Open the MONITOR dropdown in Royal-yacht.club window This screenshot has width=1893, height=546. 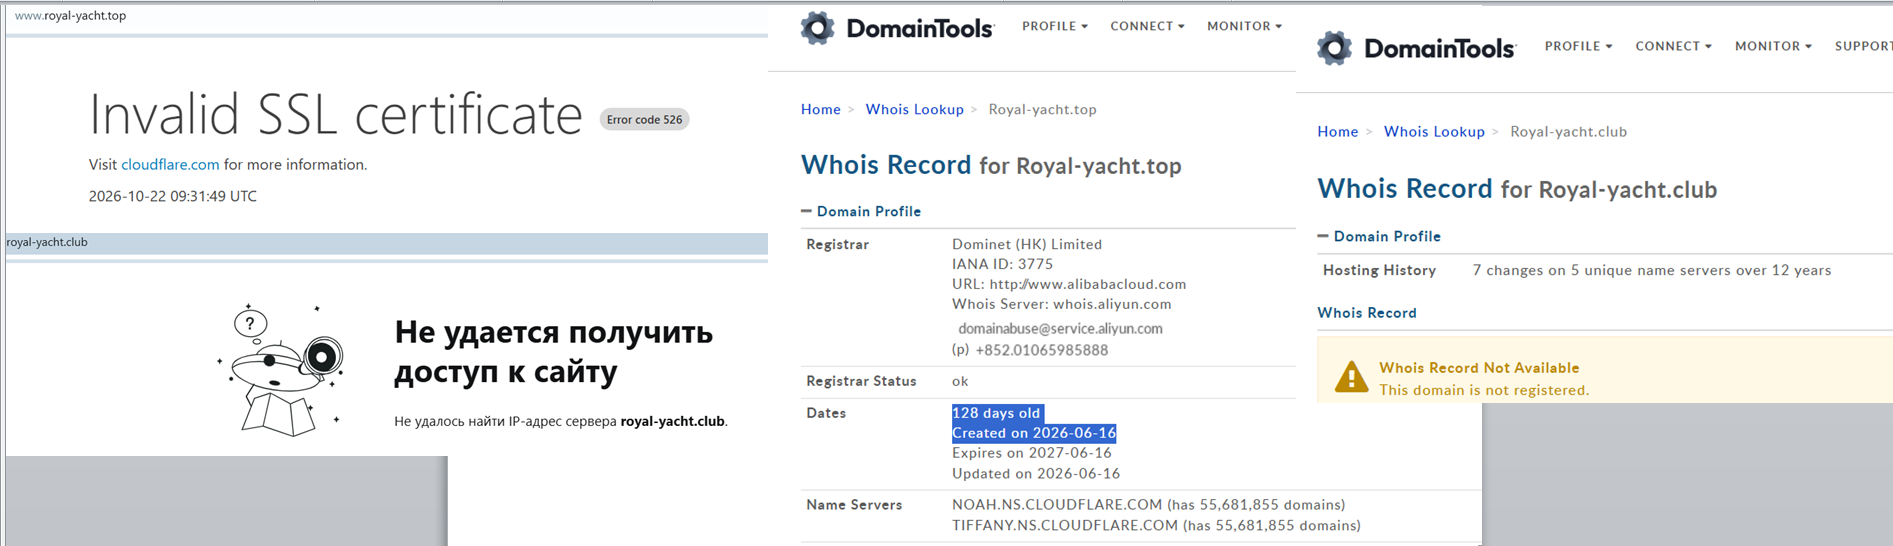tap(1773, 46)
